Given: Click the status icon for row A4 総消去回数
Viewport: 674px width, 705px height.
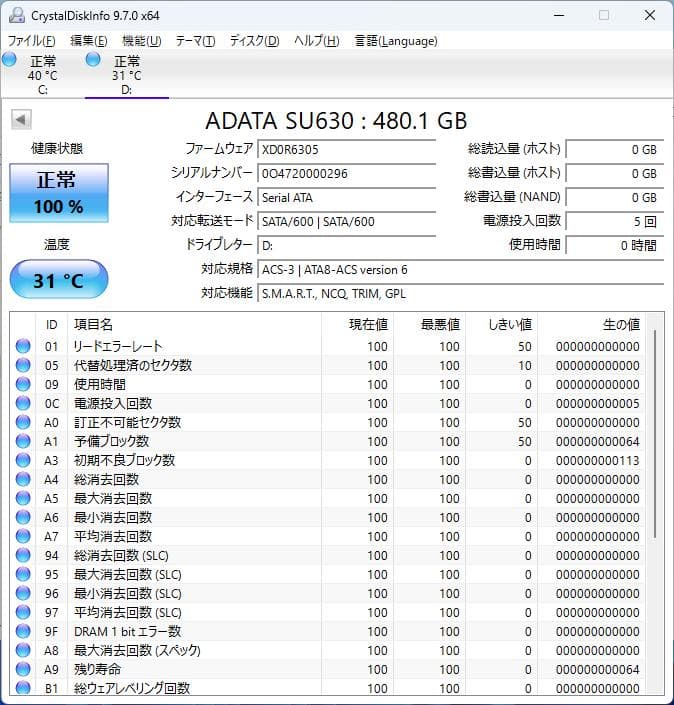Looking at the screenshot, I should click(x=23, y=479).
